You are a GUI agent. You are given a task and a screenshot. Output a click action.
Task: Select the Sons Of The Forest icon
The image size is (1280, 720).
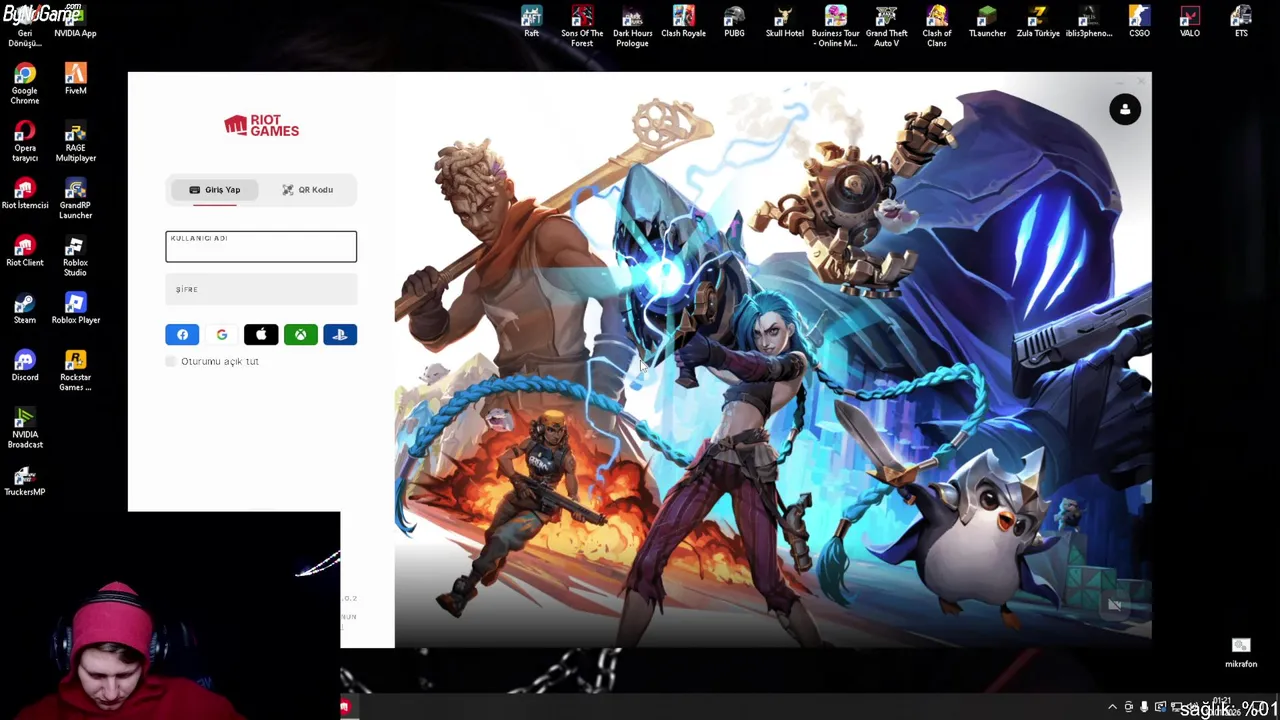(582, 26)
